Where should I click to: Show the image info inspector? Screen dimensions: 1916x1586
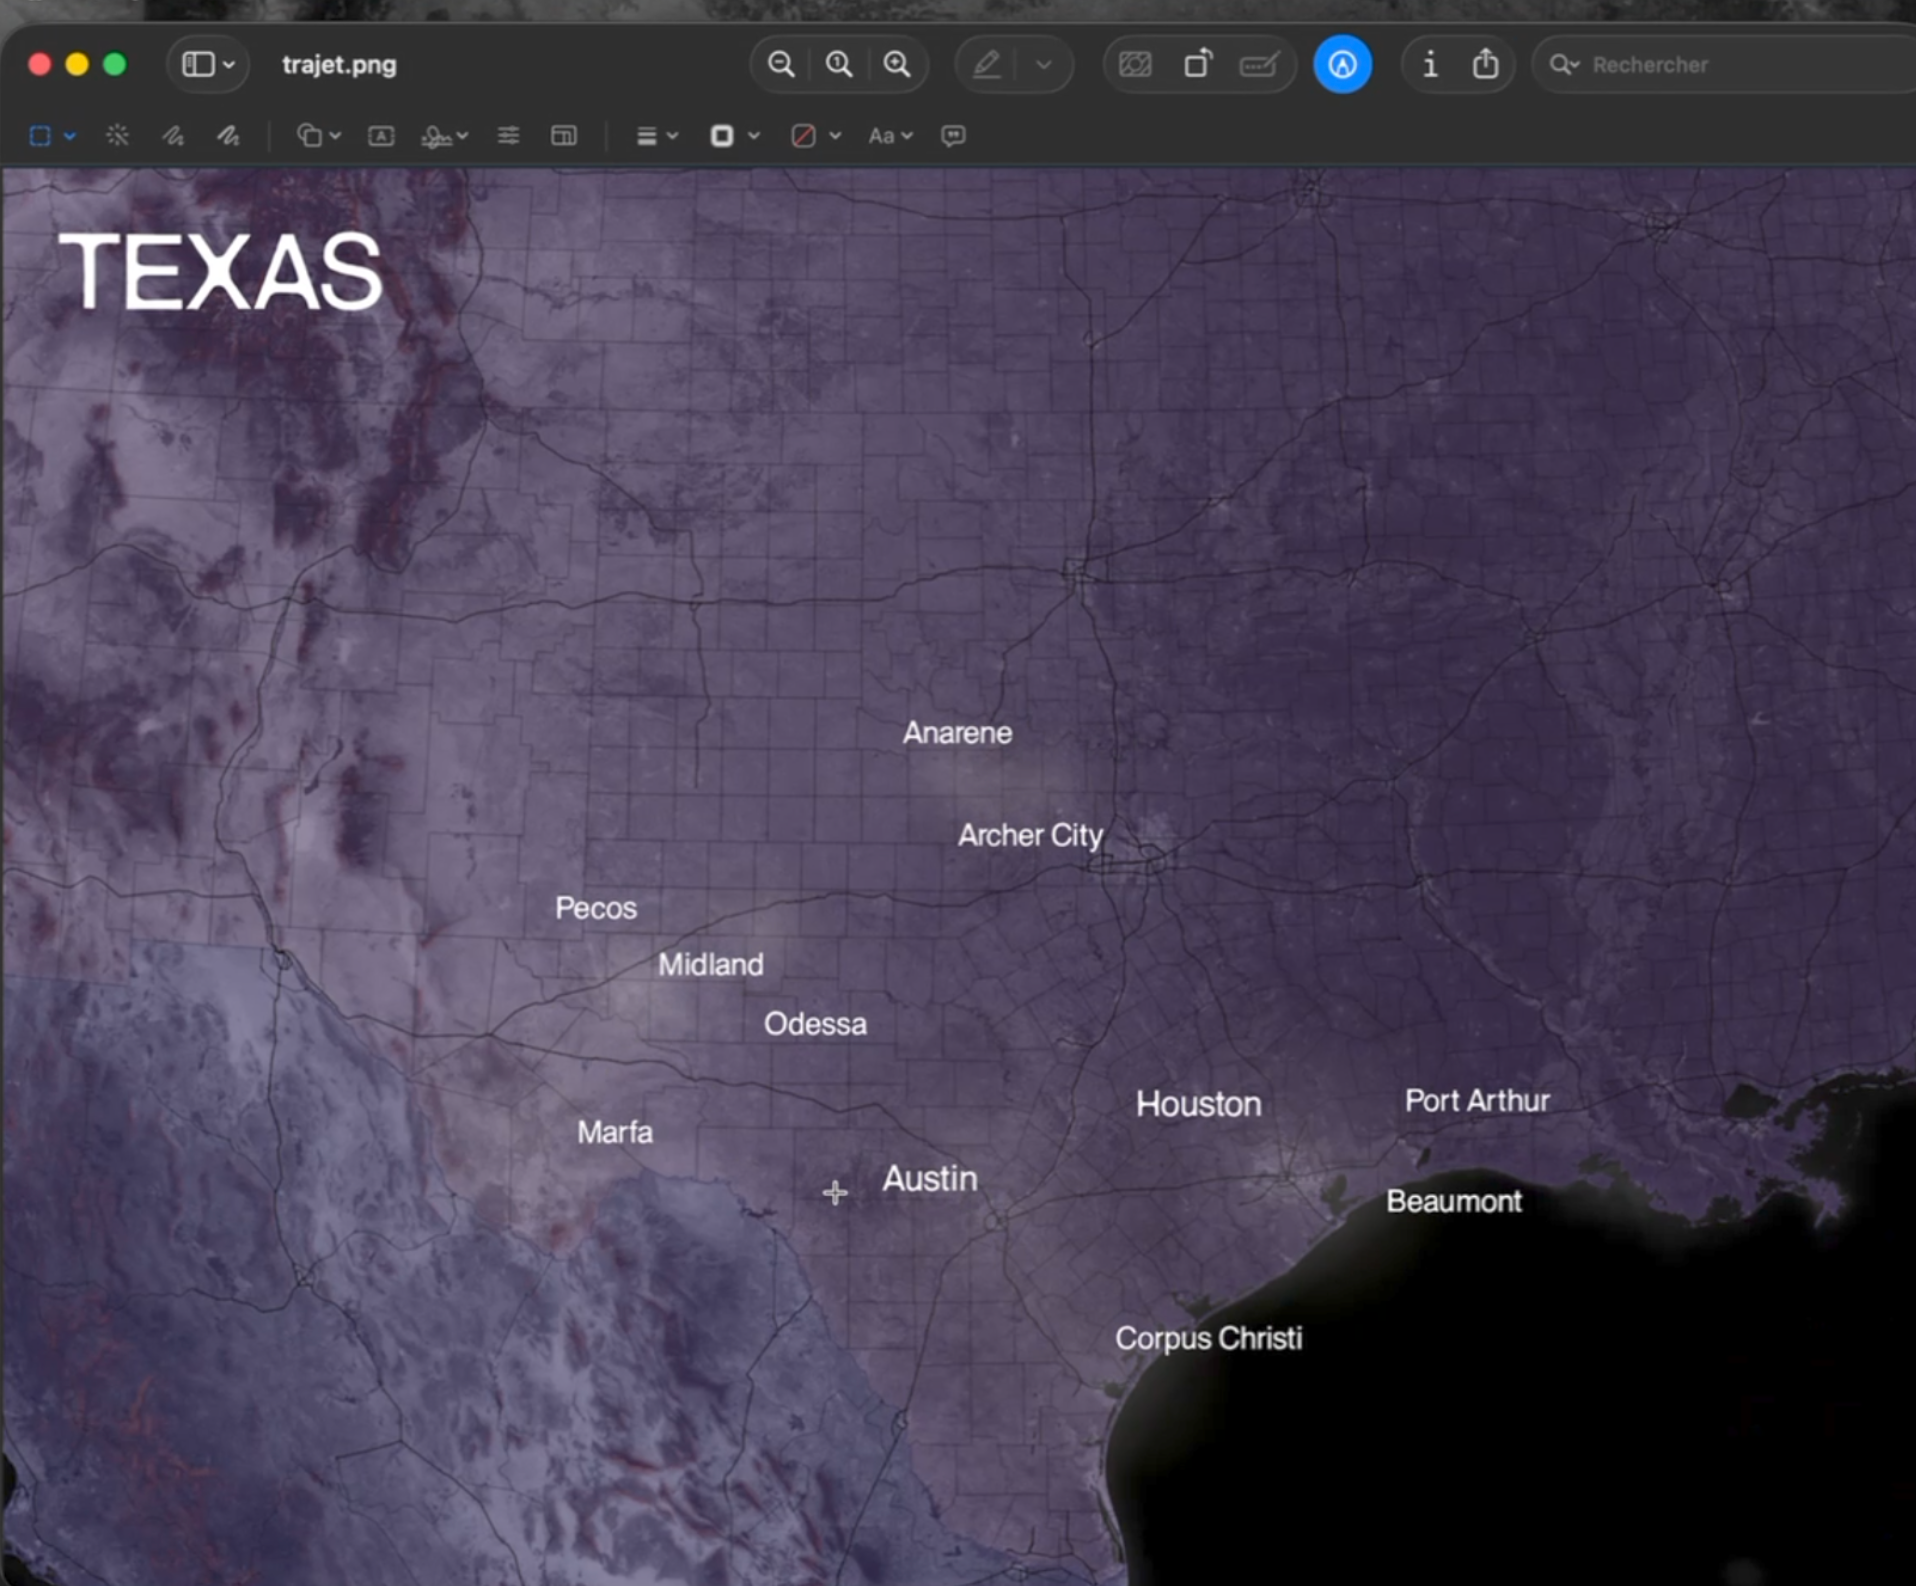click(1430, 65)
